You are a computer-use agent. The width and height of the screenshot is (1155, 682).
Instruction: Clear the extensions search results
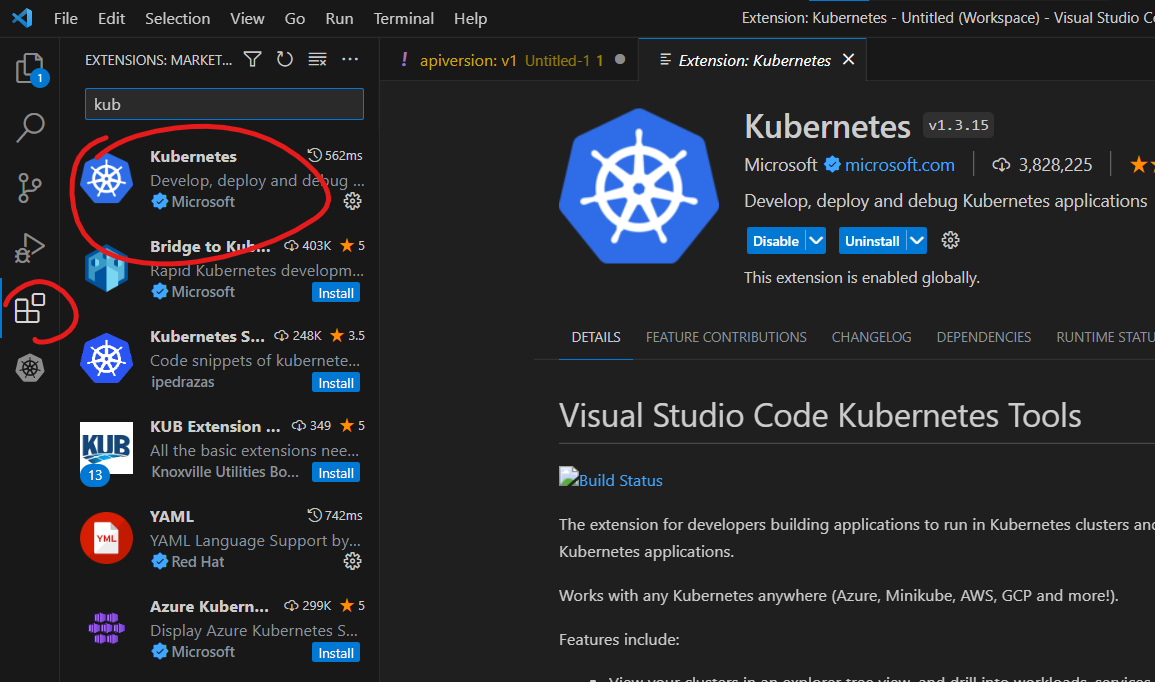pos(317,59)
